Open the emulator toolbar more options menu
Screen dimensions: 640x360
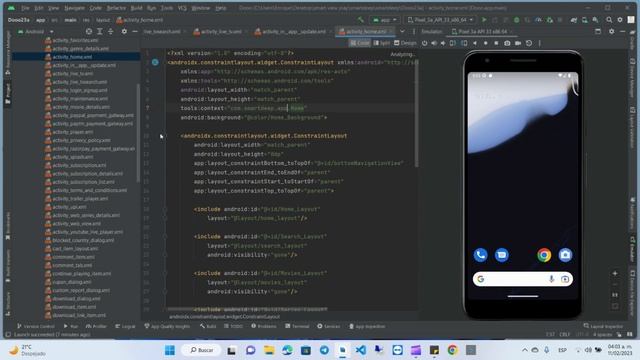pyautogui.click(x=540, y=43)
